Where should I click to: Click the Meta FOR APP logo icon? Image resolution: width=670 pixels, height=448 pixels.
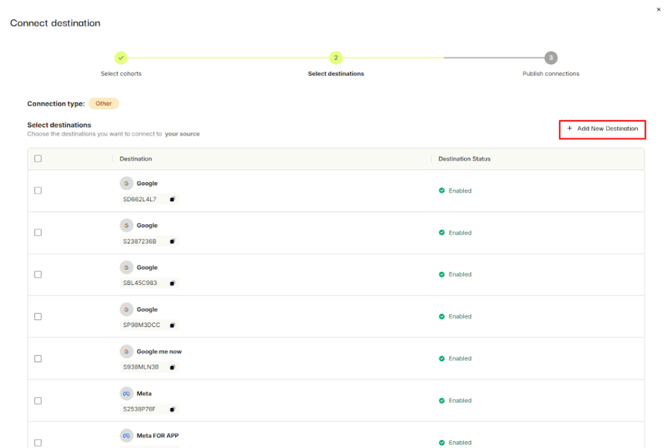pos(126,436)
